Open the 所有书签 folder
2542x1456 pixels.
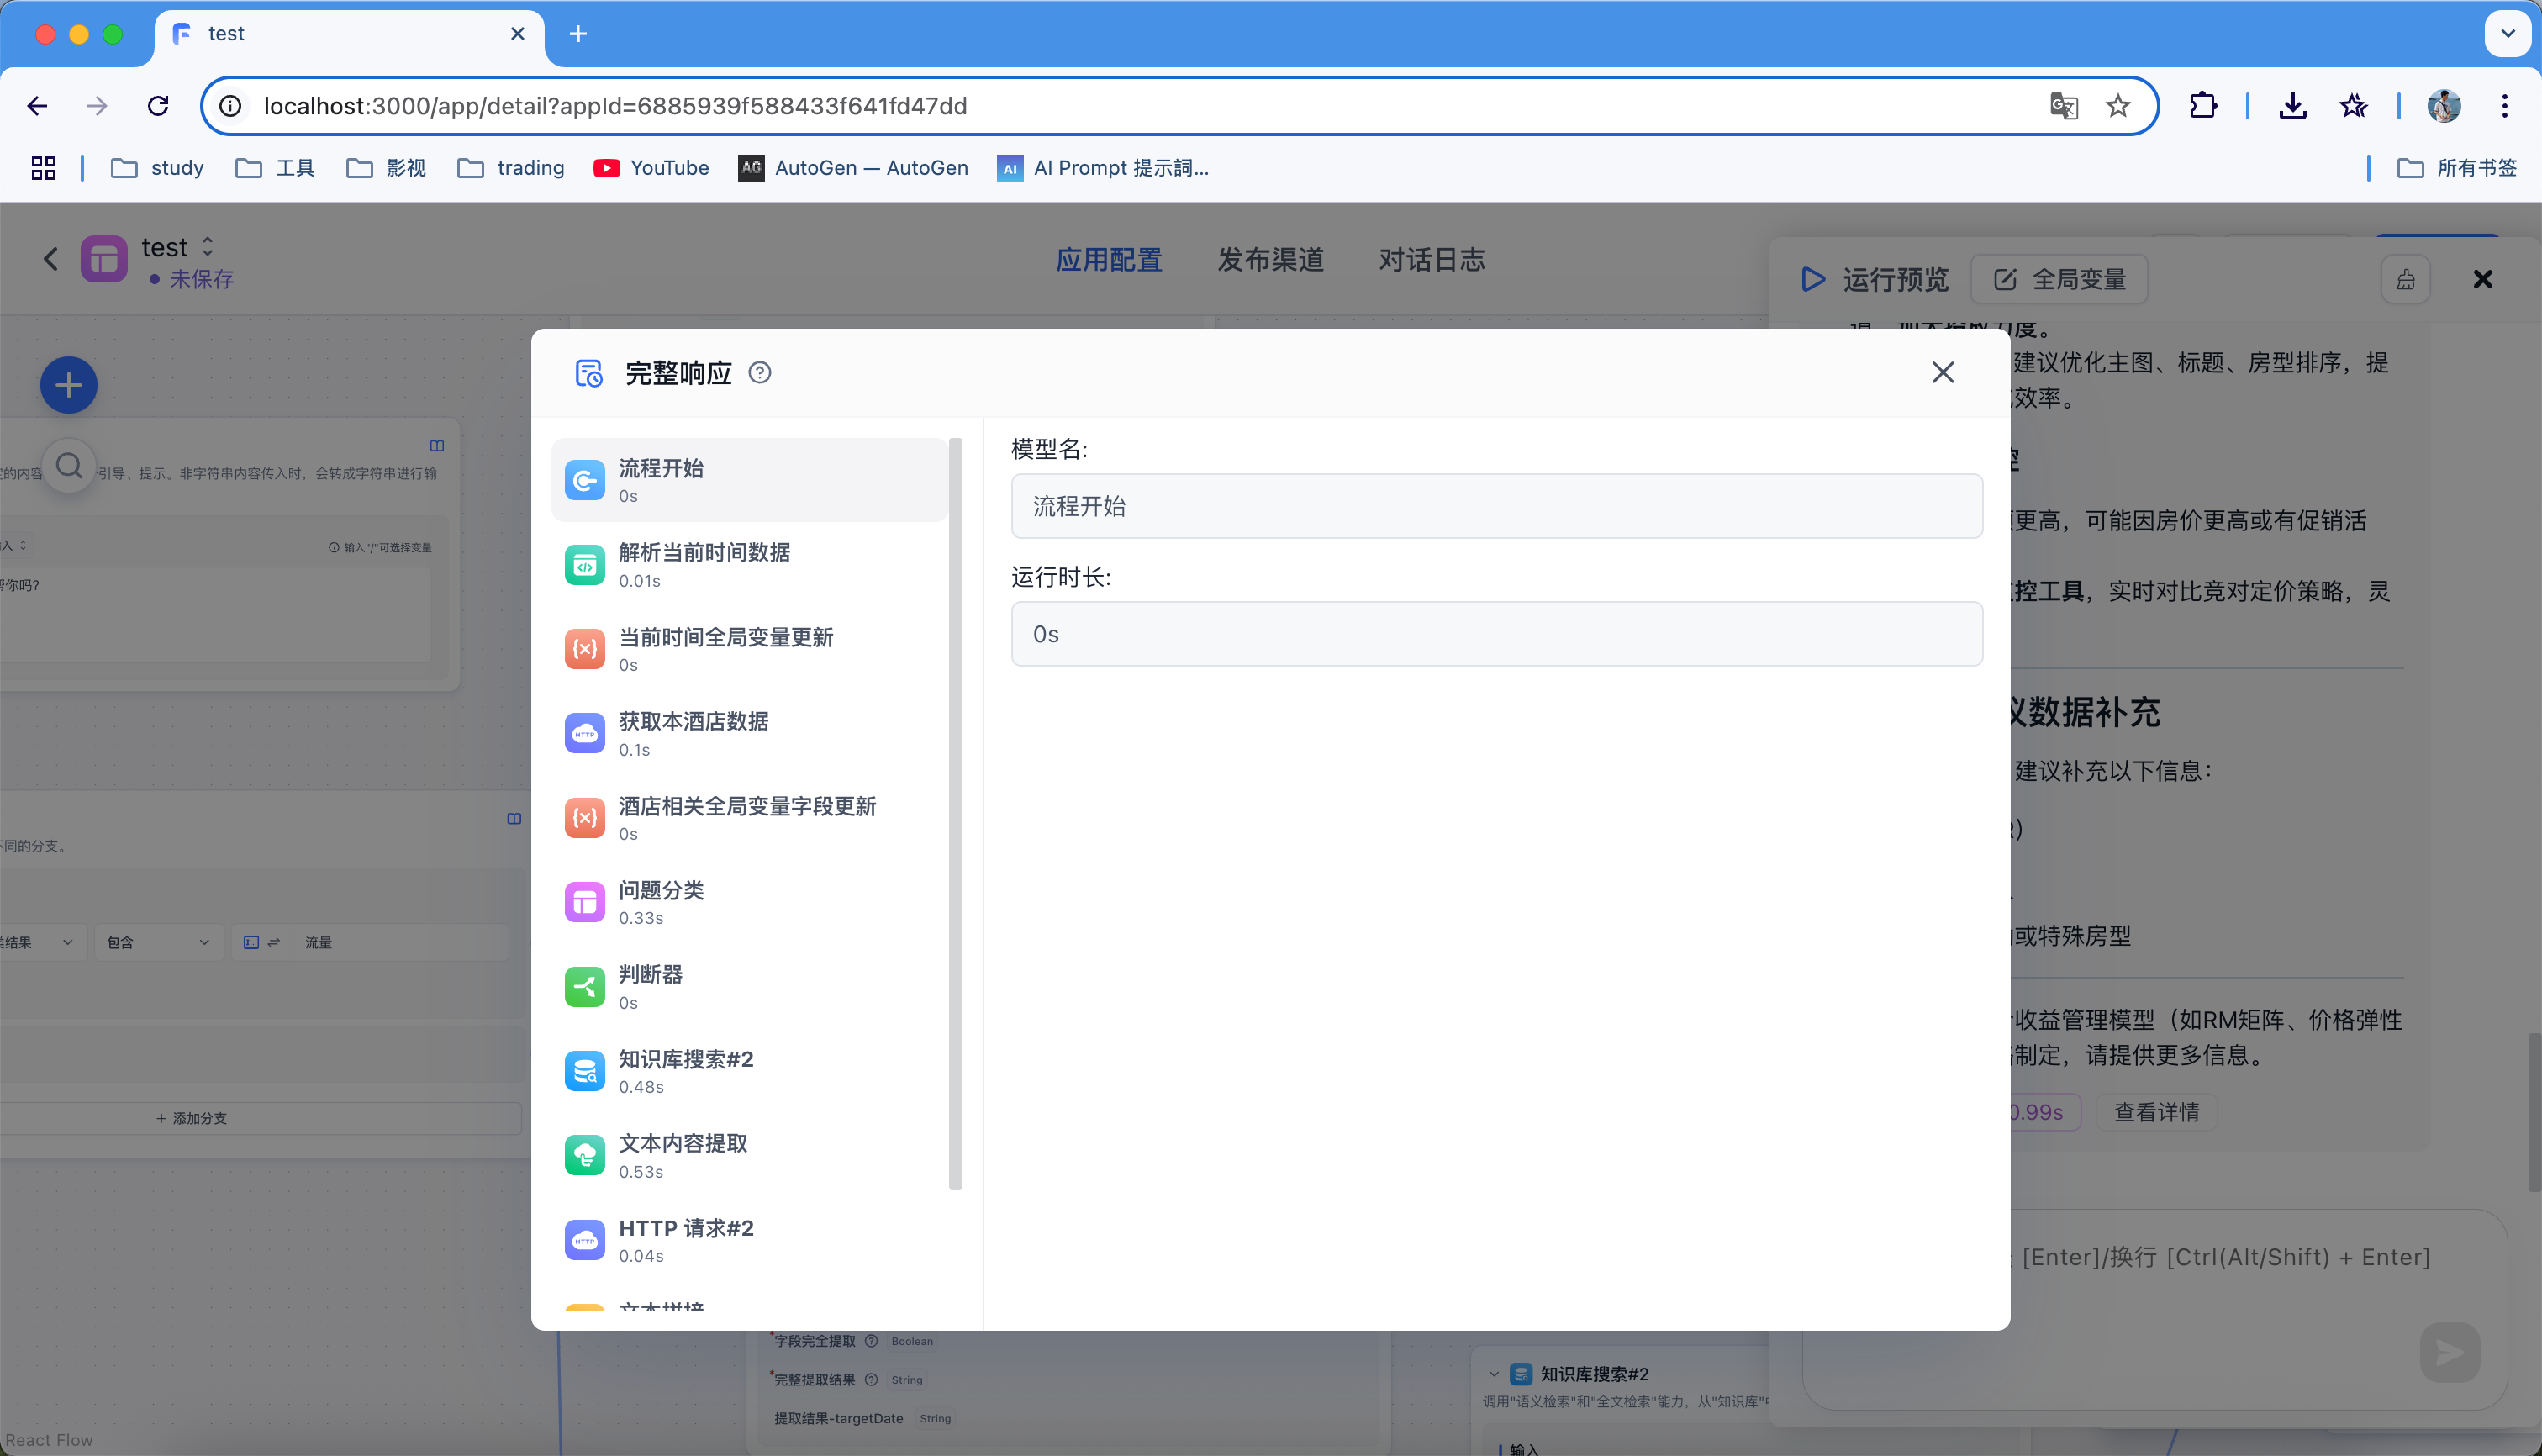2456,168
